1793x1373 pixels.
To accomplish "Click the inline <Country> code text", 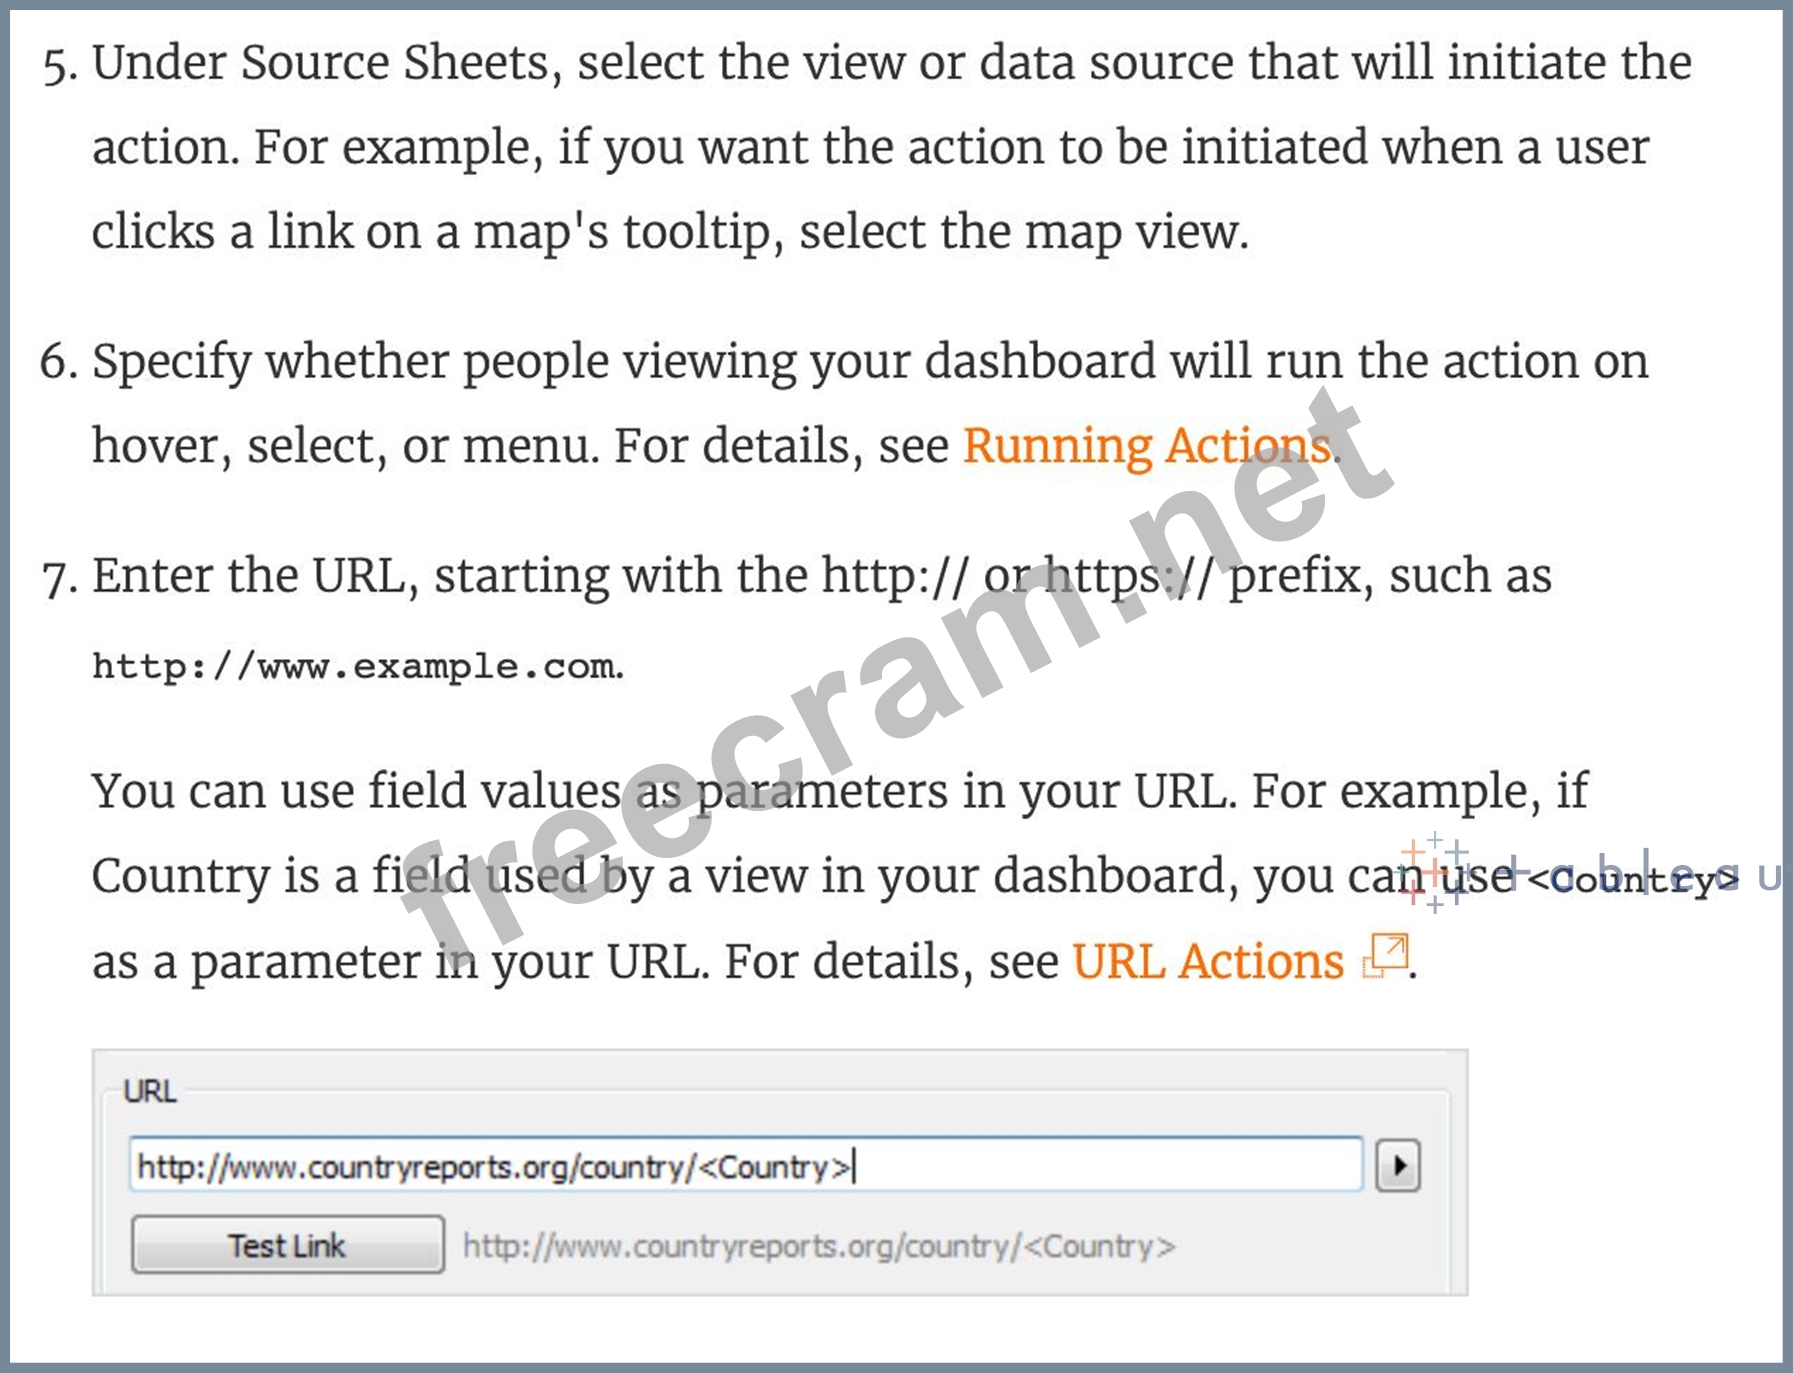I will [x=1632, y=880].
